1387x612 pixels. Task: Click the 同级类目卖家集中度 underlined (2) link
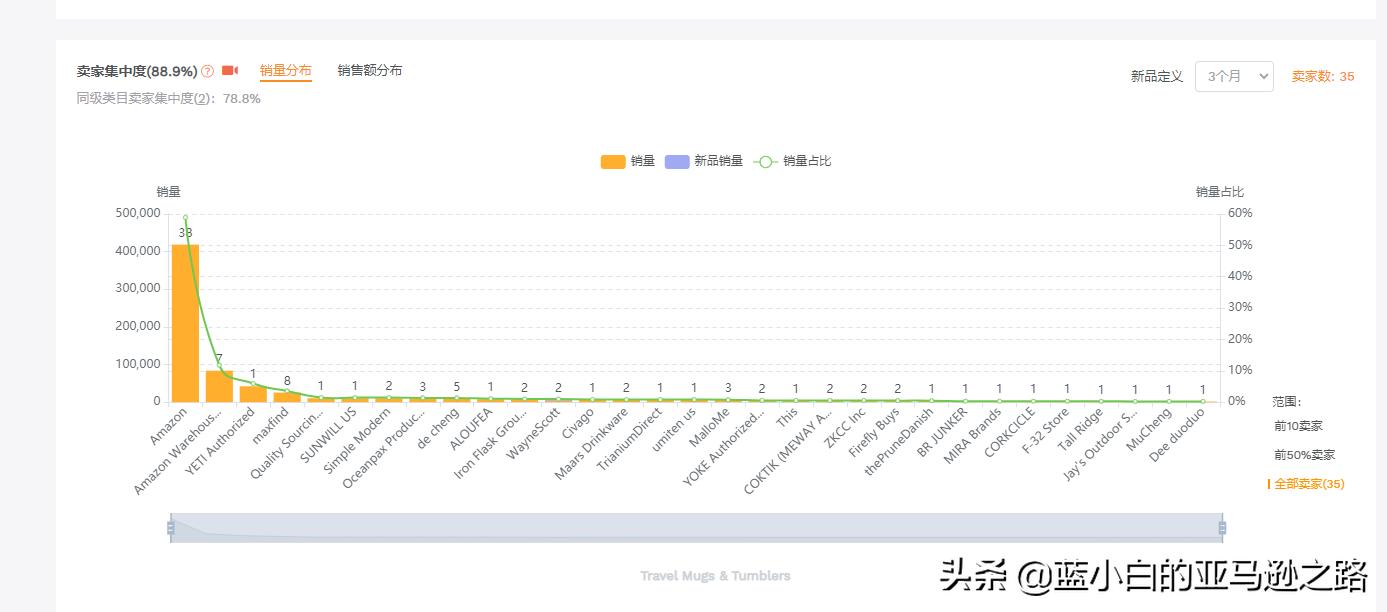click(x=202, y=99)
